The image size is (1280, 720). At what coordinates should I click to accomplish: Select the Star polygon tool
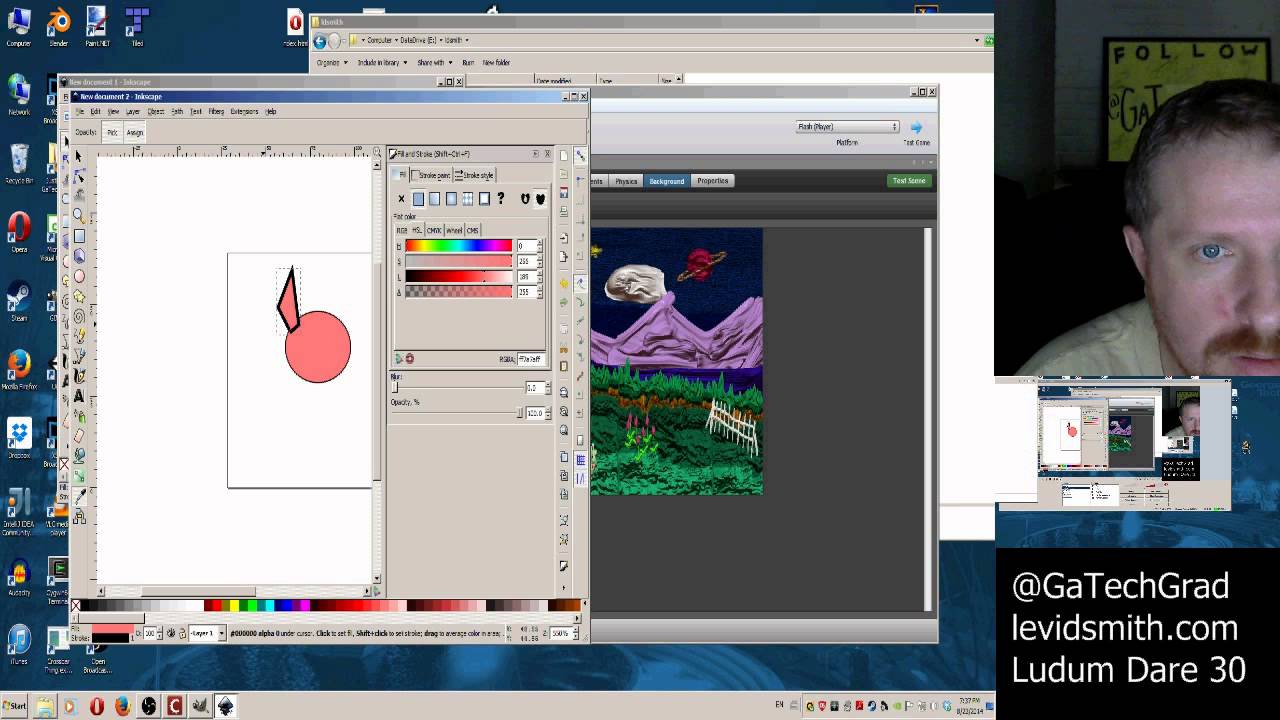click(79, 296)
